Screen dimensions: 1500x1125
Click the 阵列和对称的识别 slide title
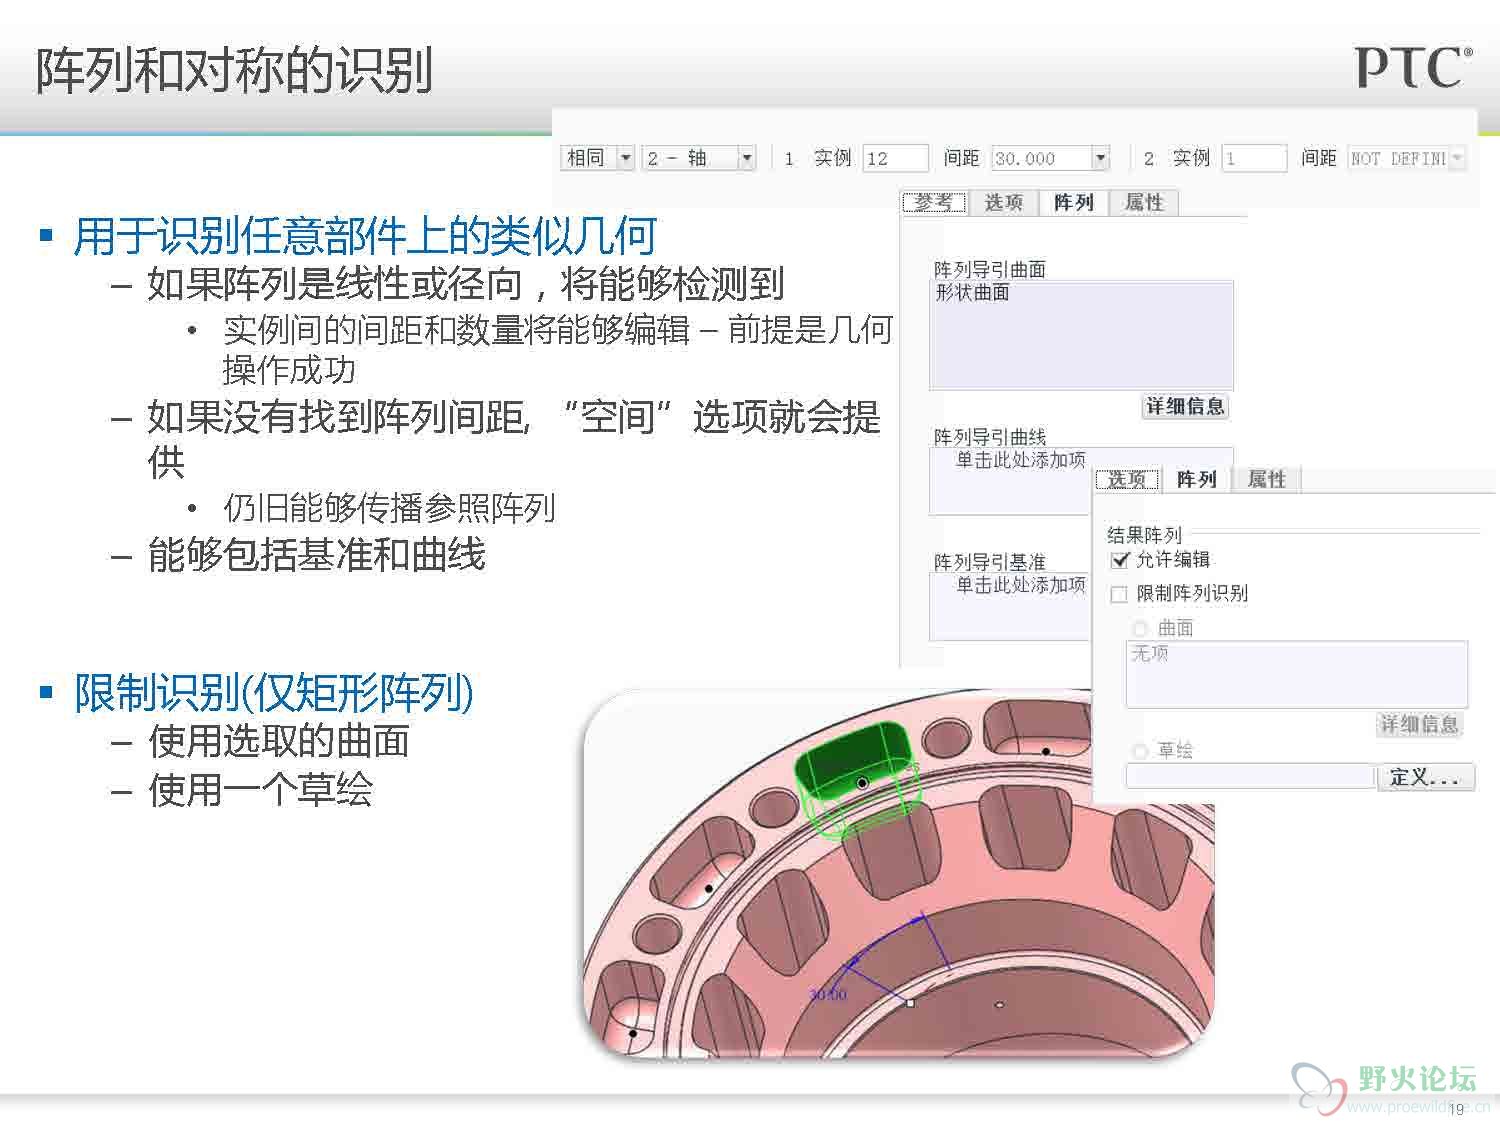pyautogui.click(x=234, y=70)
